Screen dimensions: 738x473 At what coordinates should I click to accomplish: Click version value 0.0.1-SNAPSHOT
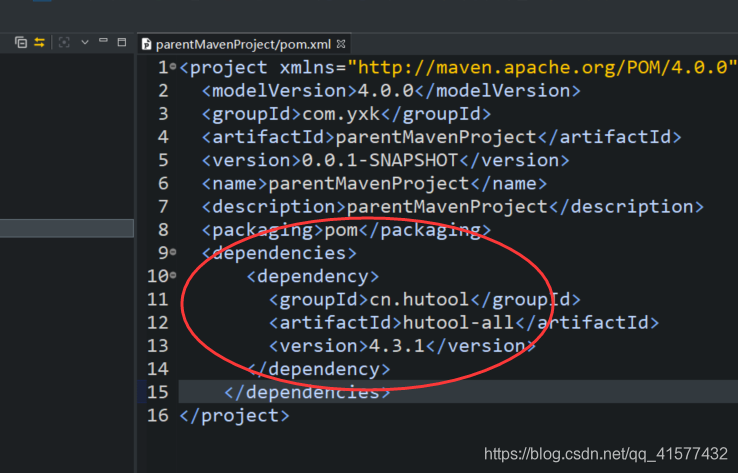tap(380, 160)
